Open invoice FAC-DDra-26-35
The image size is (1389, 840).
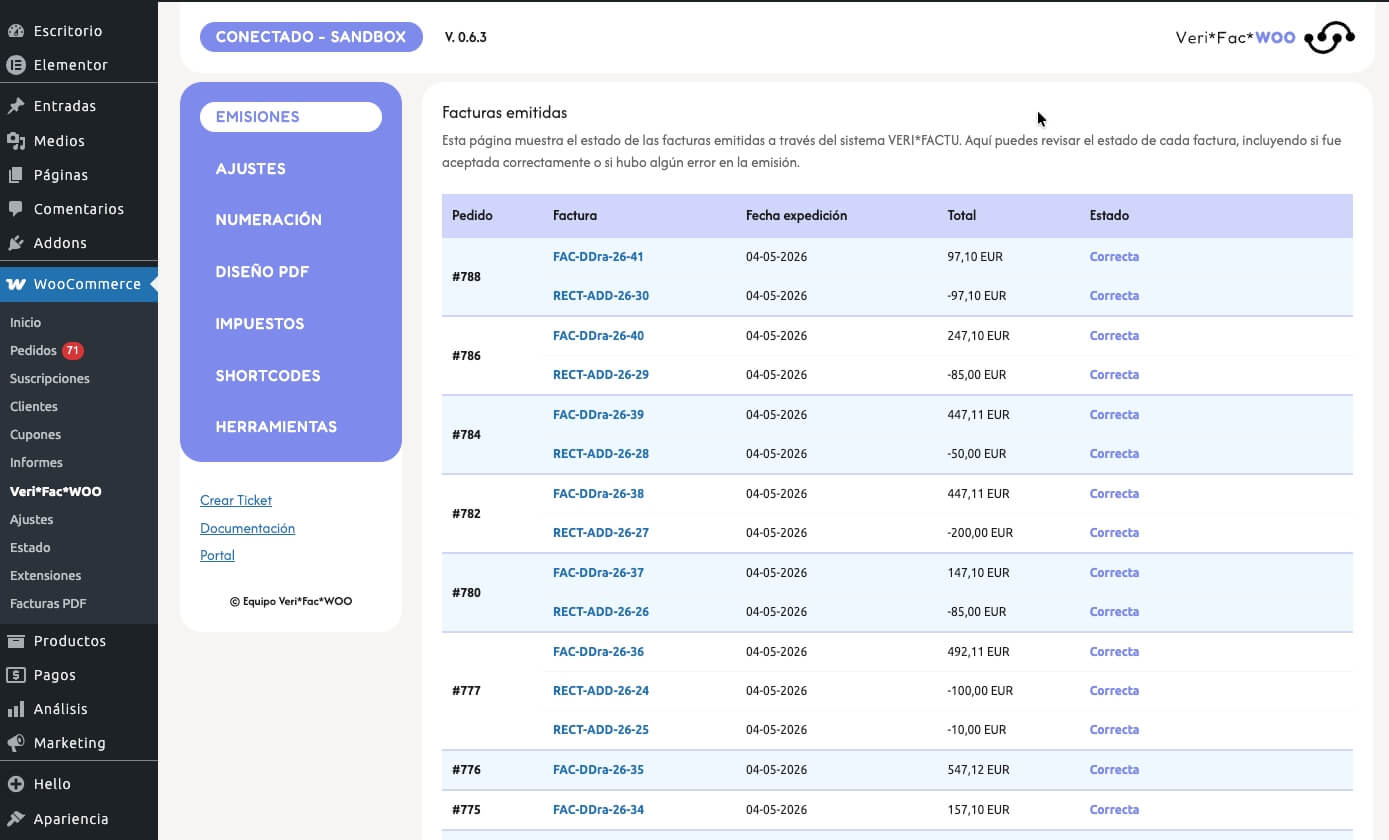tap(598, 770)
